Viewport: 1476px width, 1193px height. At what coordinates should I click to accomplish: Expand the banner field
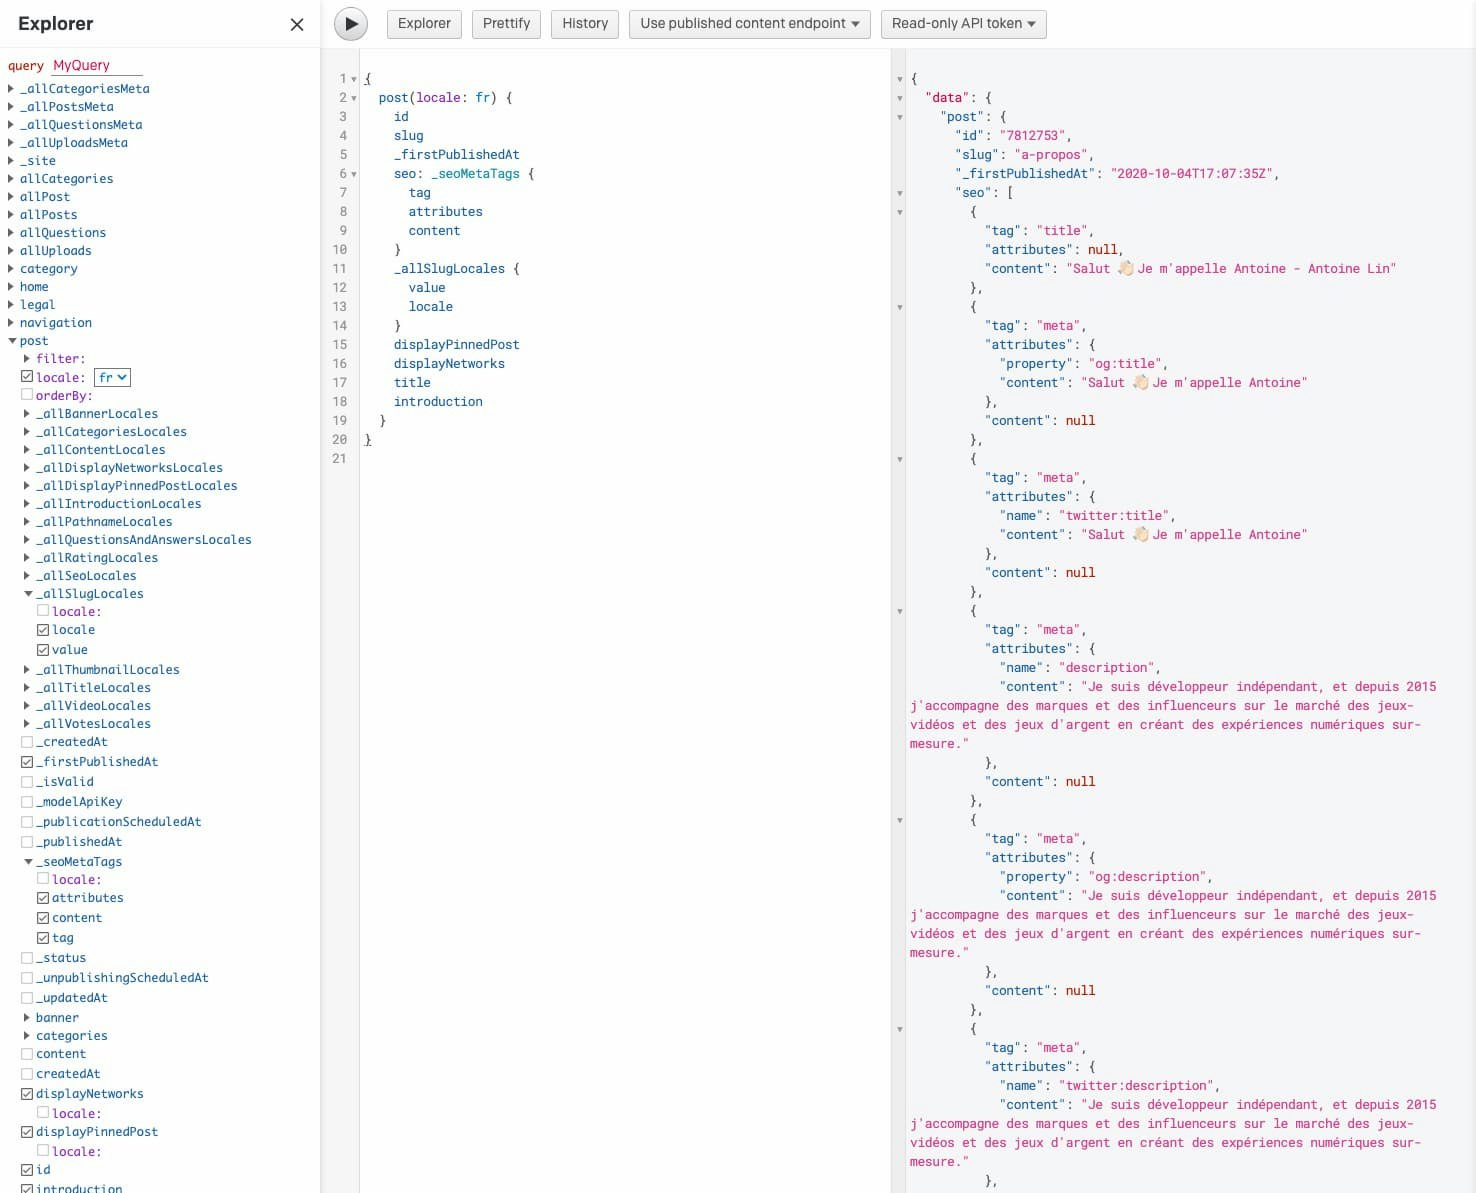click(27, 1017)
